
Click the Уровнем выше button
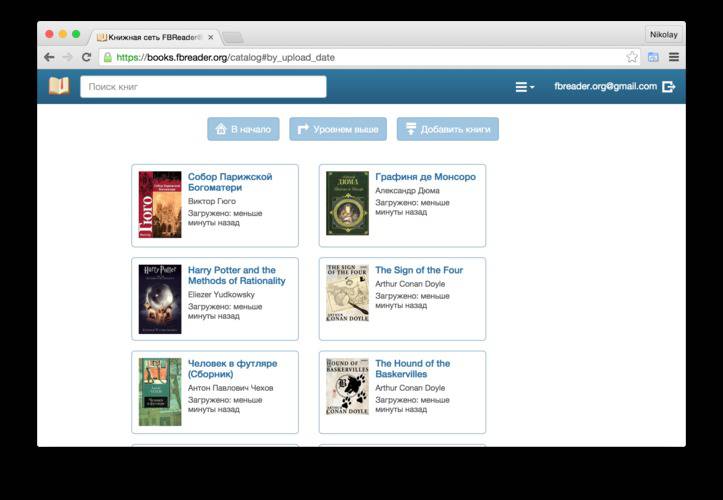point(337,129)
